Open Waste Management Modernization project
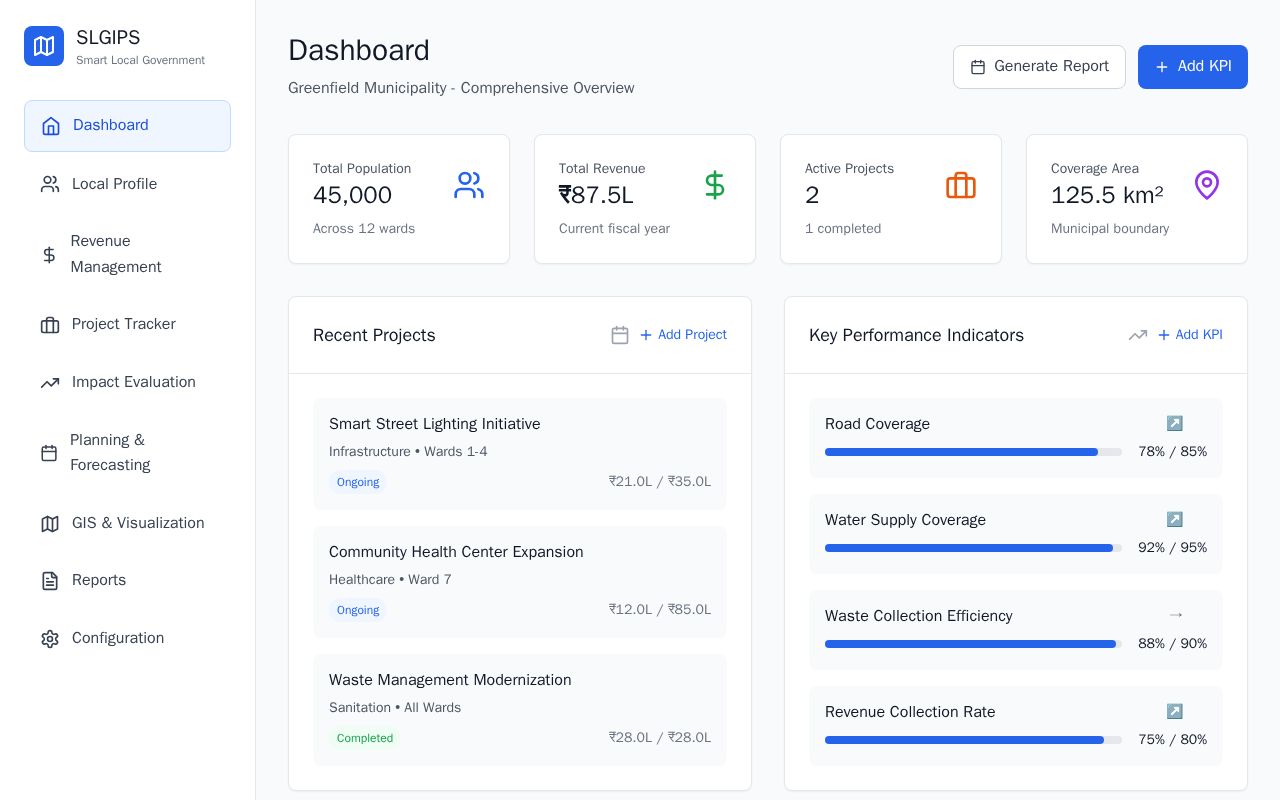 tap(520, 710)
